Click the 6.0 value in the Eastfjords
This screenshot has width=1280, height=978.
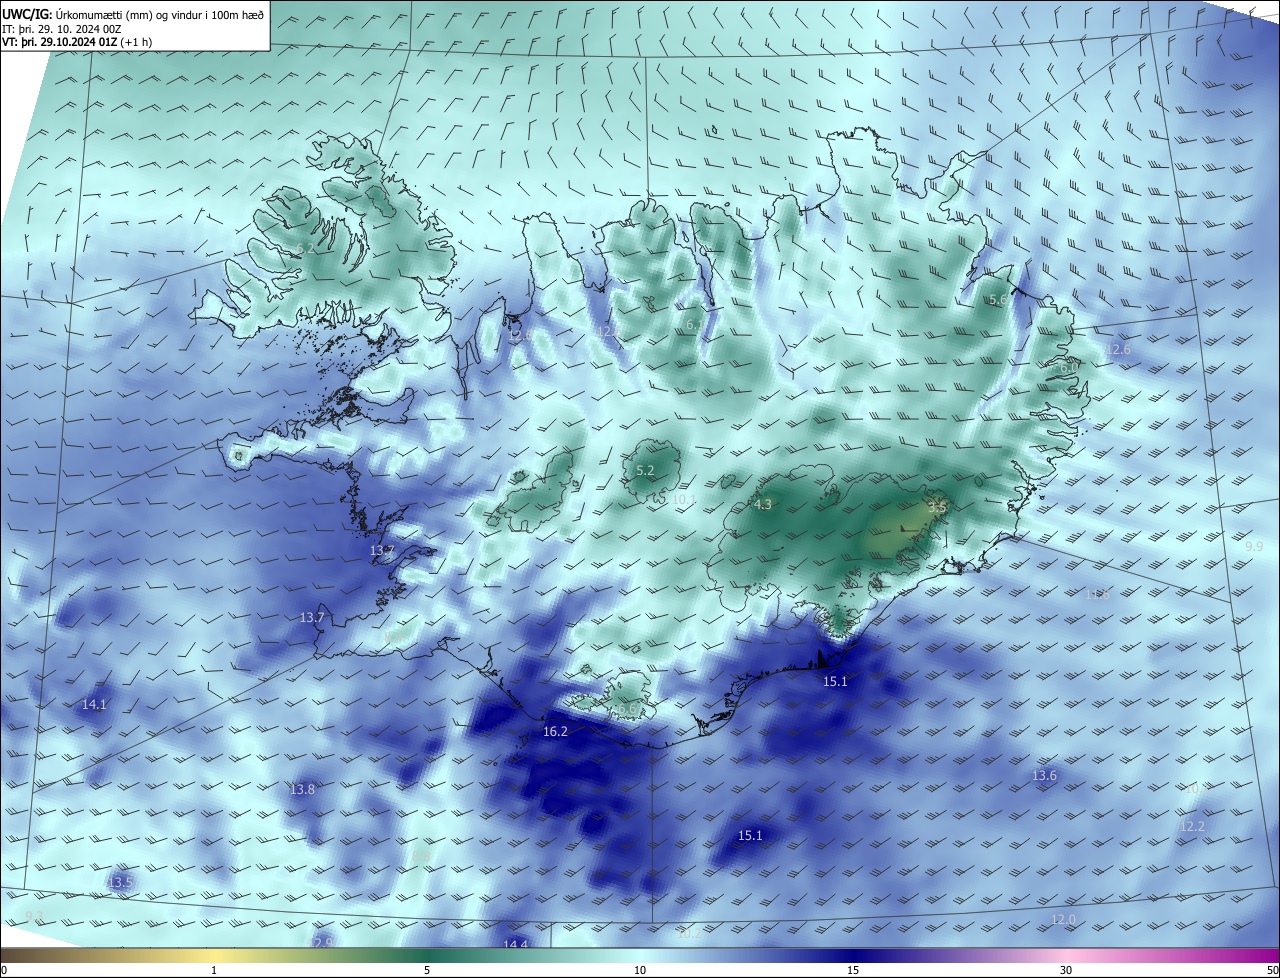point(1068,368)
